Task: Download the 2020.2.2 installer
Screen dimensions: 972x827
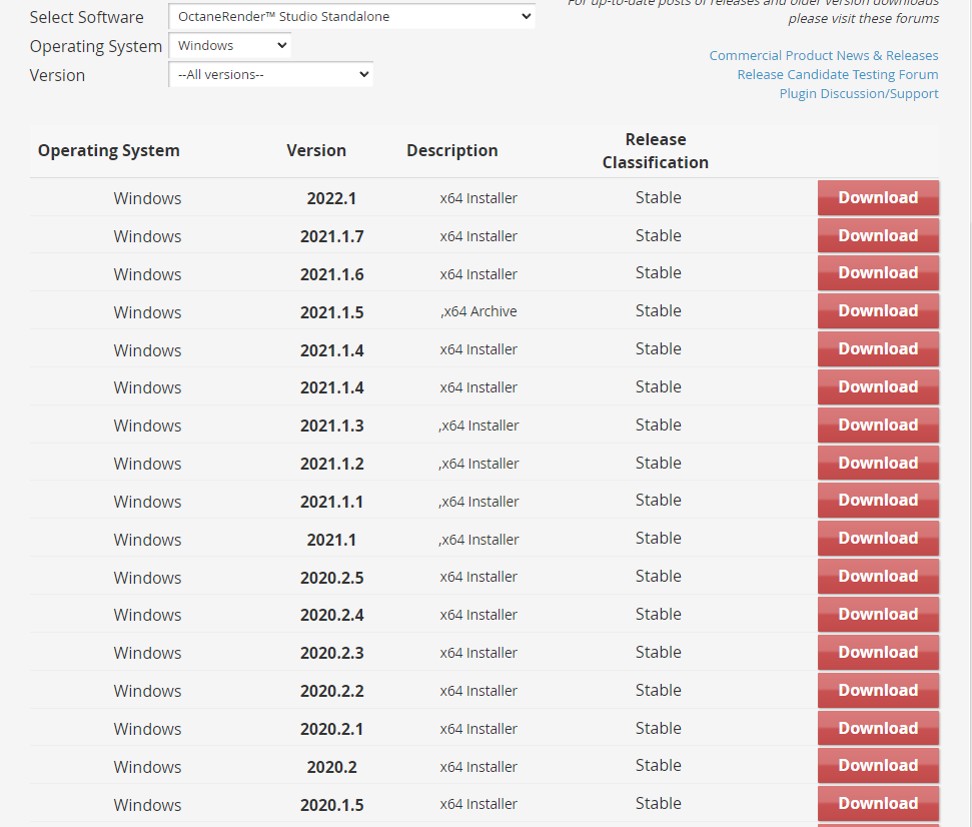Action: pos(878,690)
